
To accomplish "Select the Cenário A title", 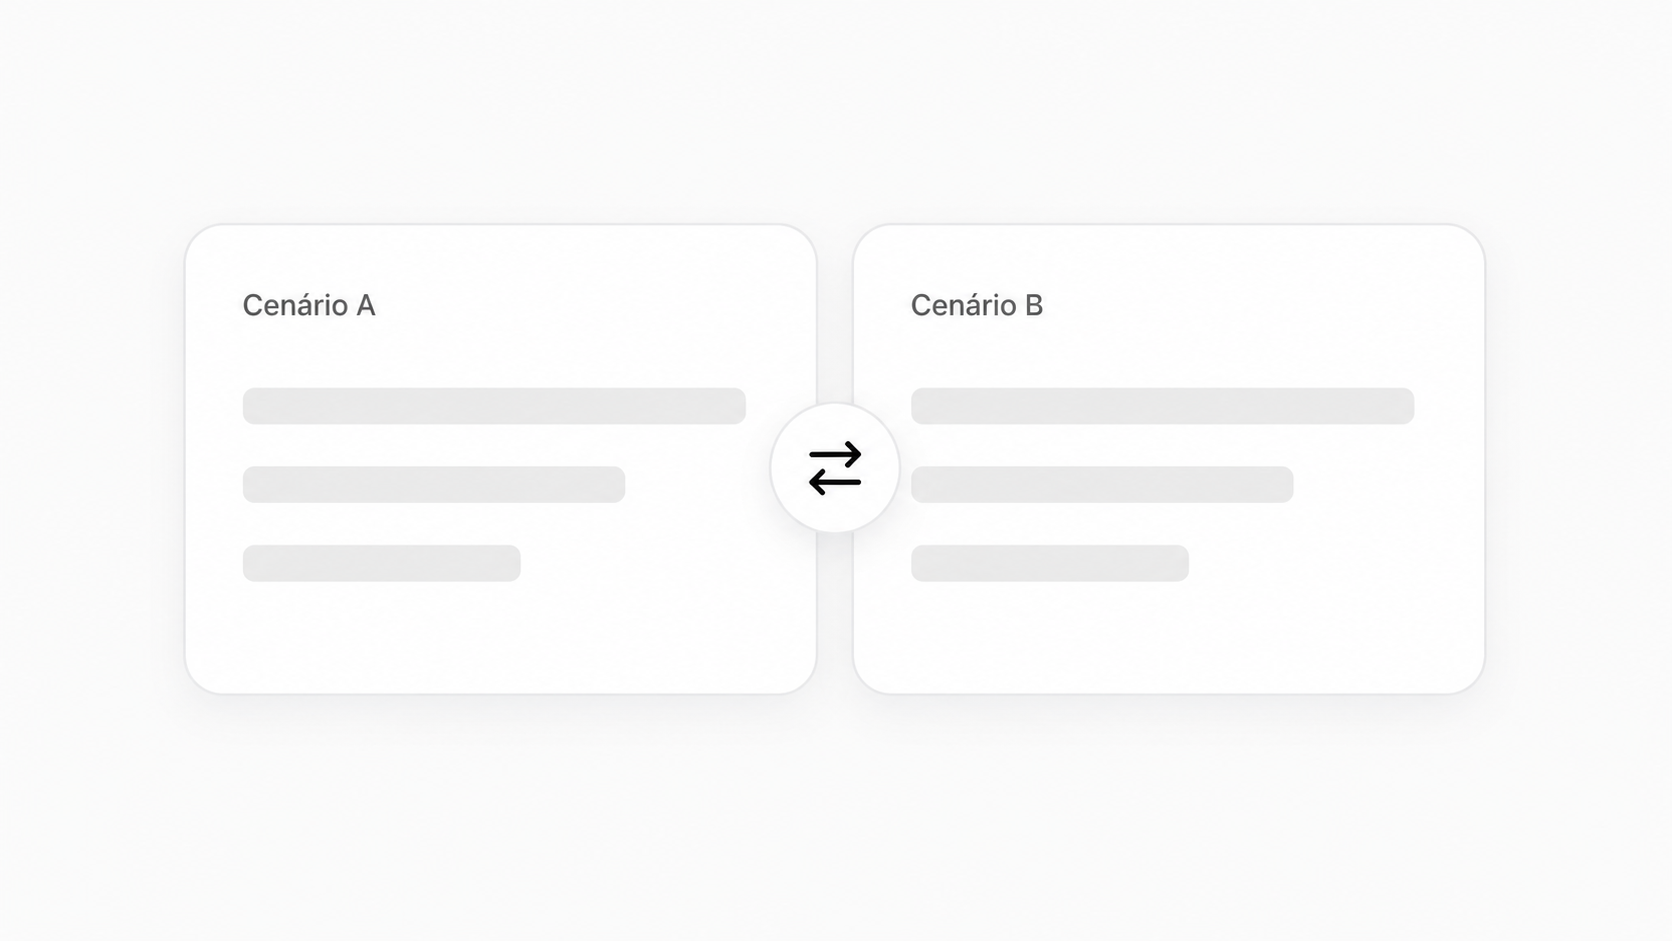I will point(309,305).
